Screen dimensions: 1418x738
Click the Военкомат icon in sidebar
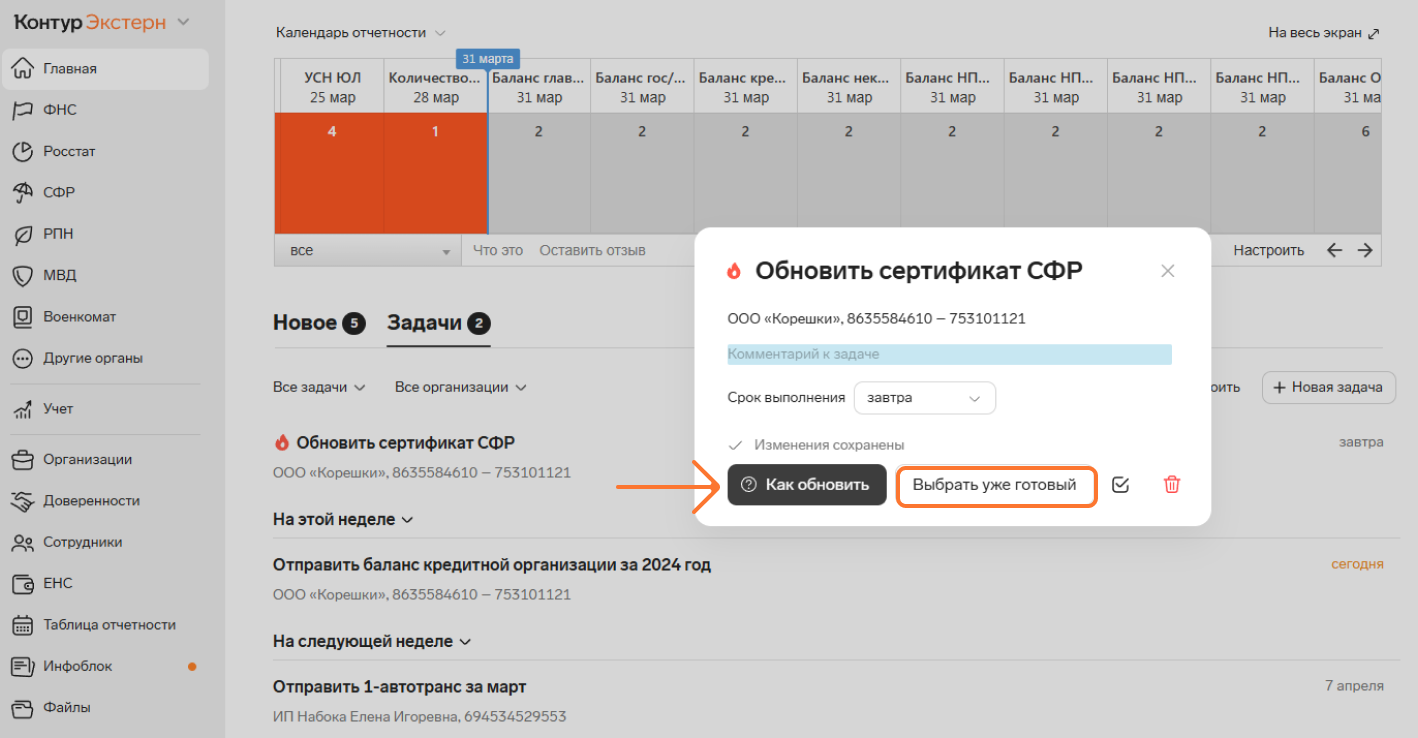[23, 316]
